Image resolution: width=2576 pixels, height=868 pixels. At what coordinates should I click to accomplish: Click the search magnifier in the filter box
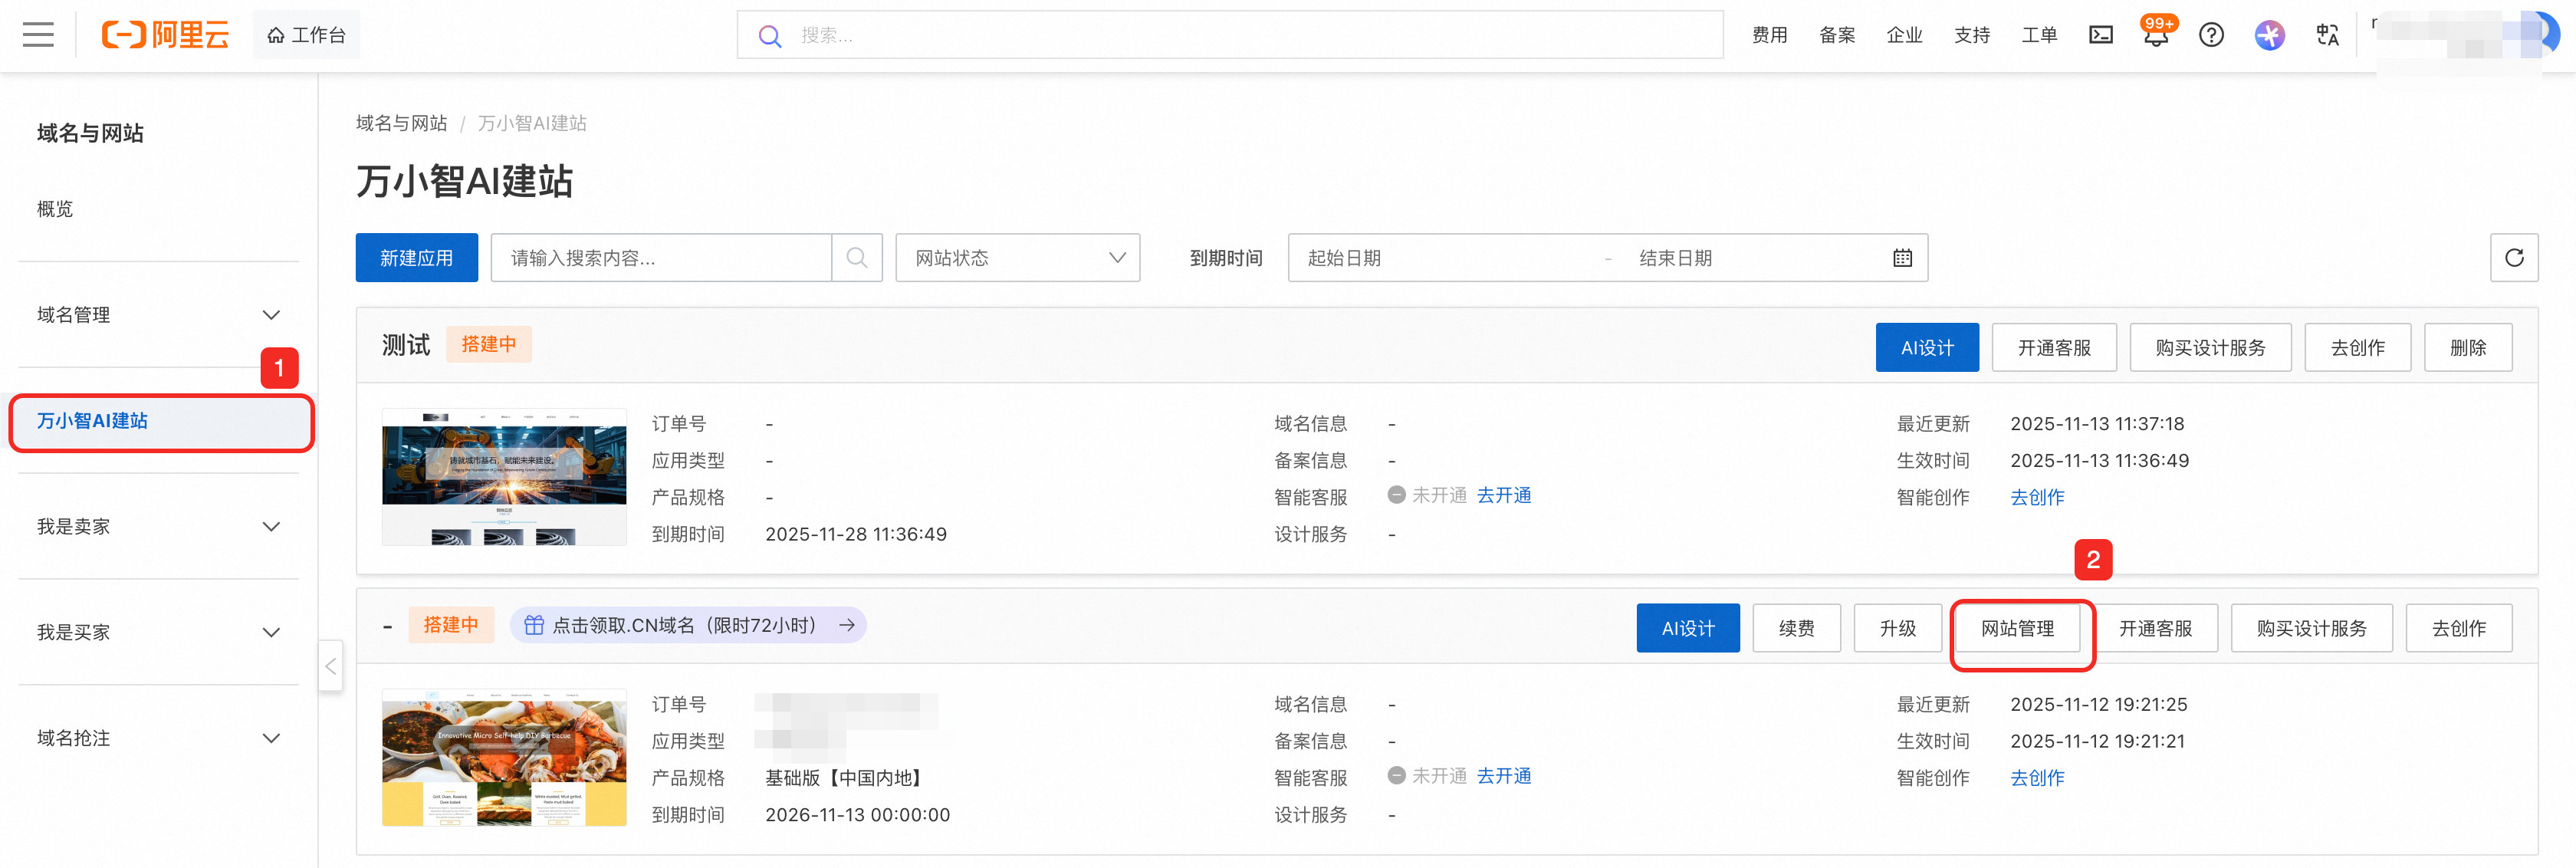[857, 258]
